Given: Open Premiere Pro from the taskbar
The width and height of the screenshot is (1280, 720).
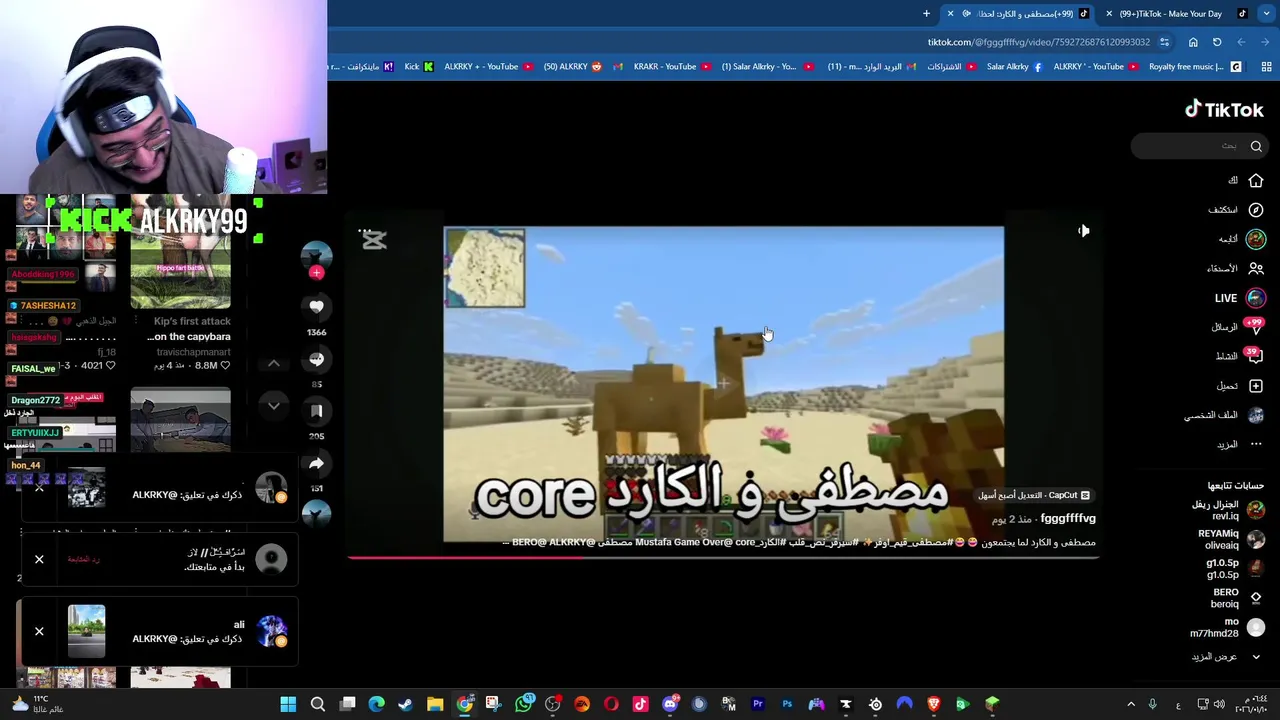Looking at the screenshot, I should pyautogui.click(x=758, y=705).
